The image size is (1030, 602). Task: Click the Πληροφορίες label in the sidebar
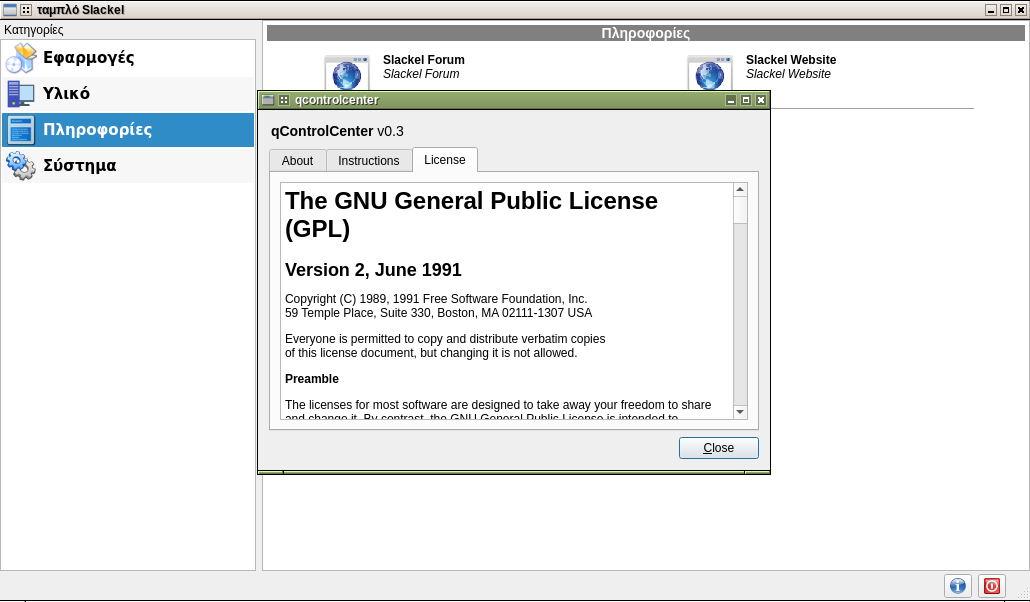(97, 129)
